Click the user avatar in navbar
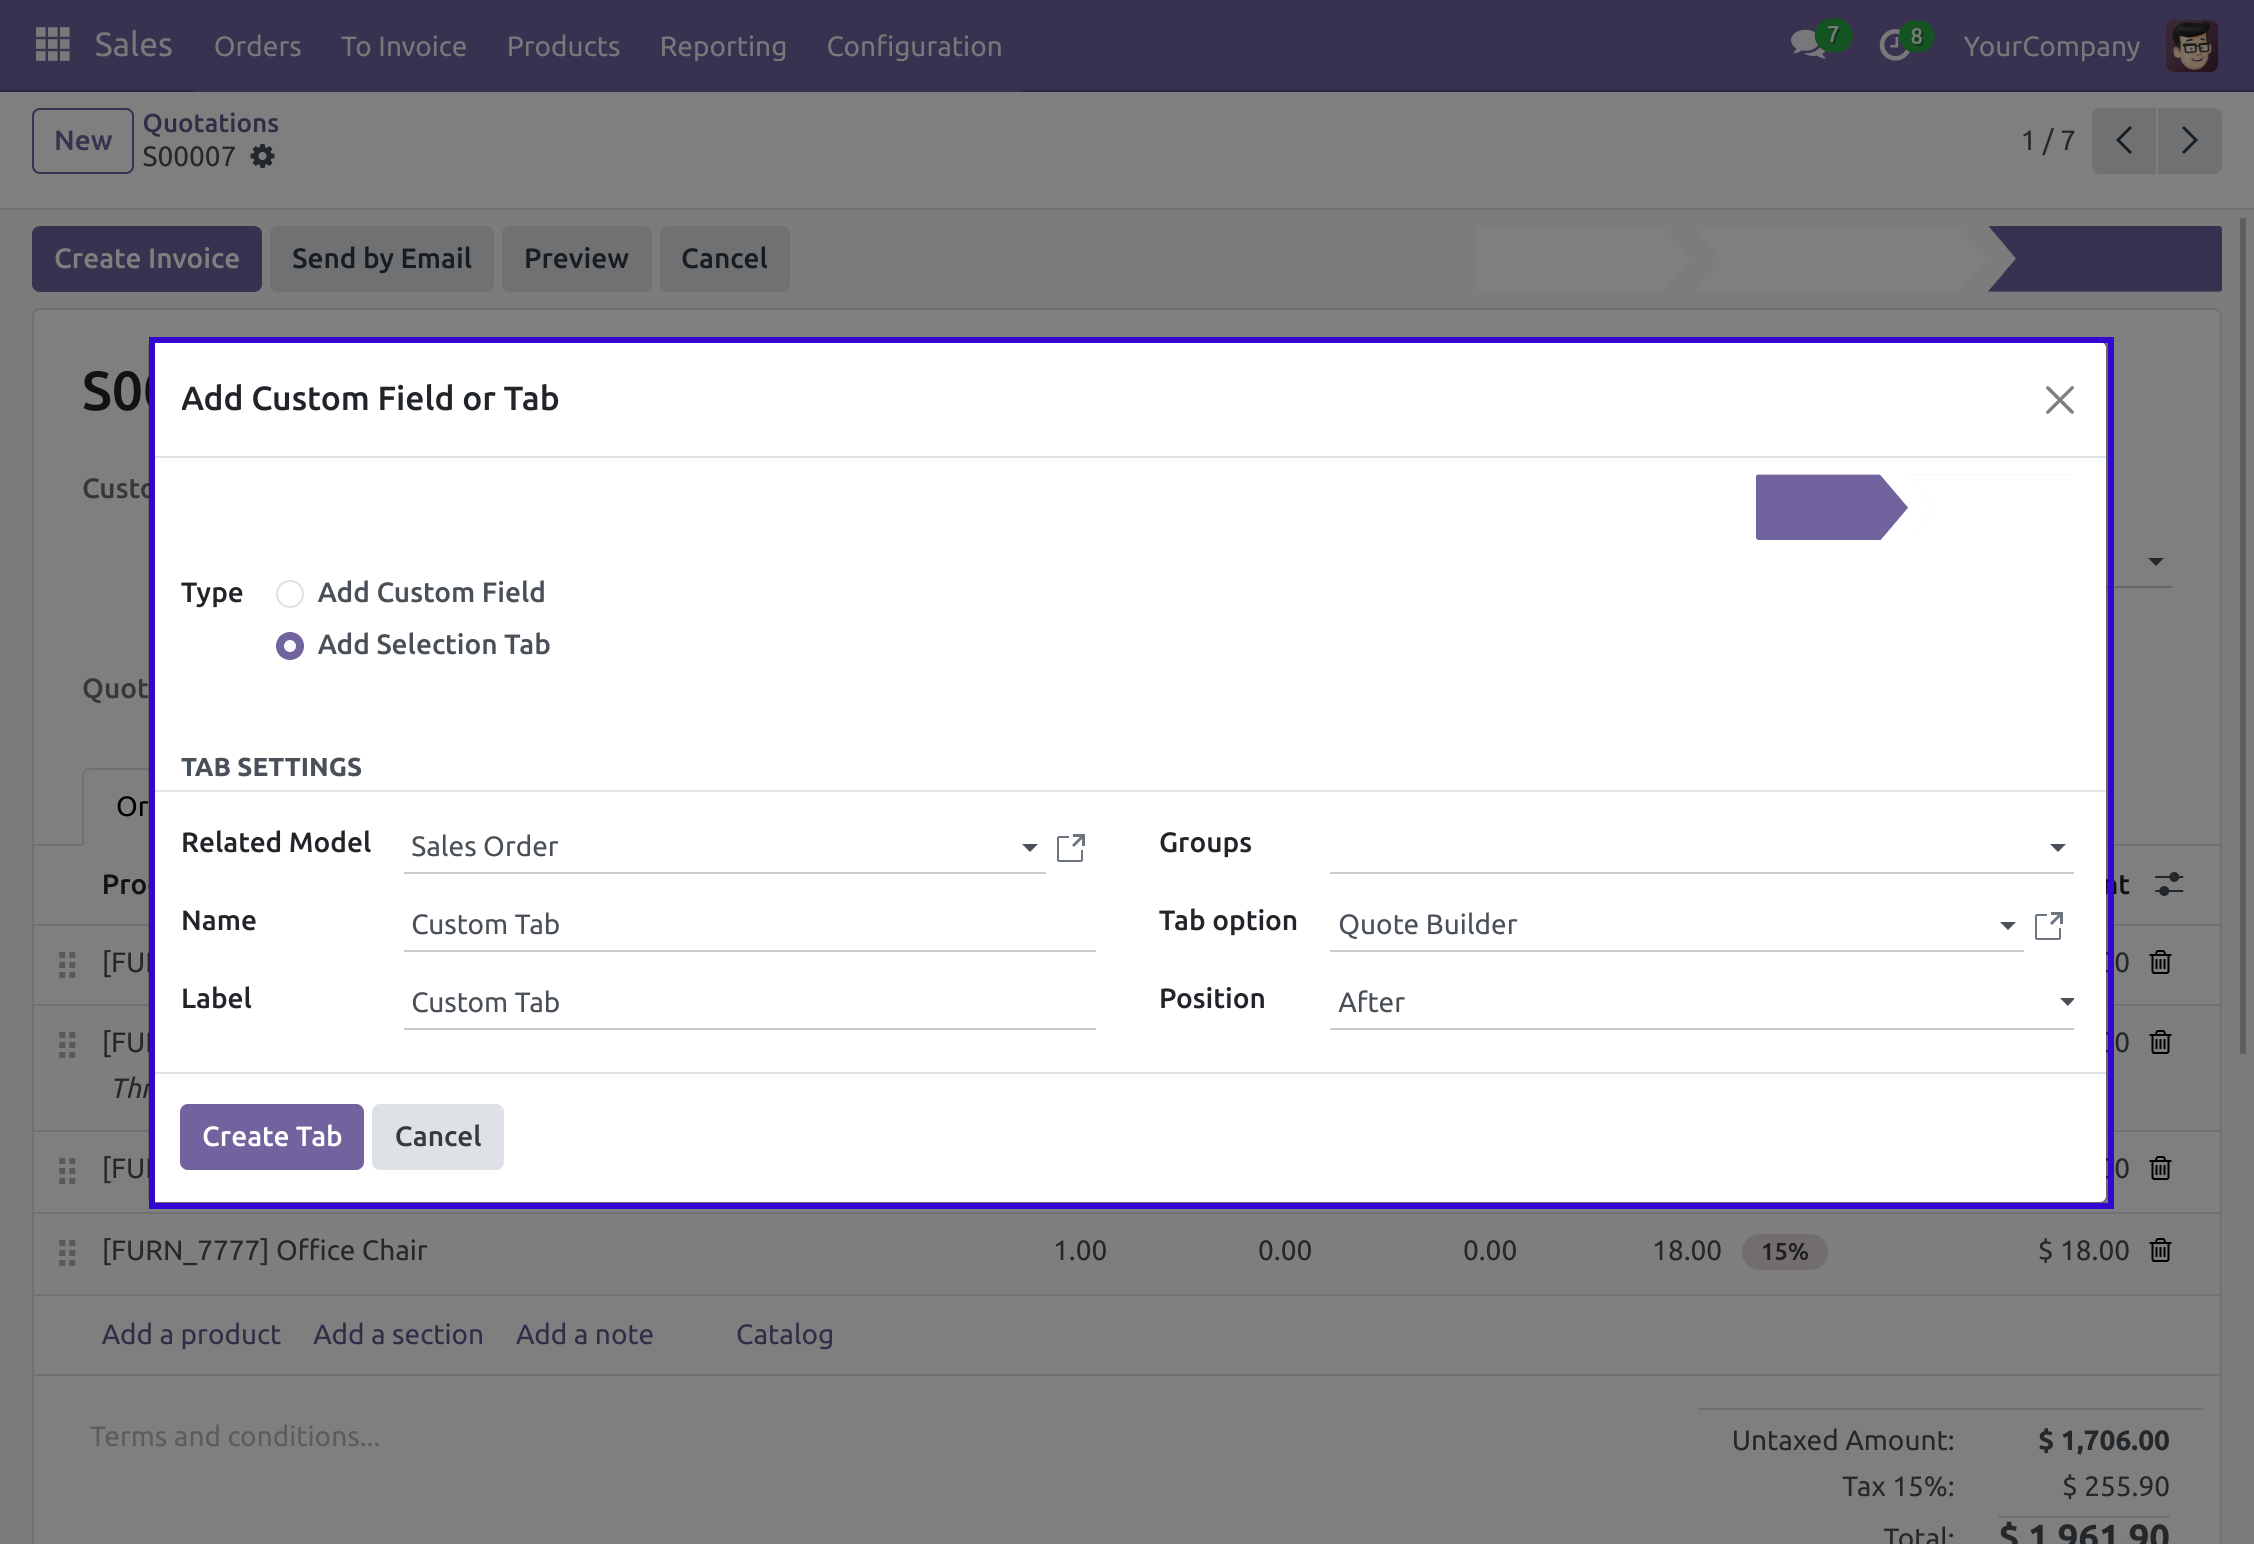The height and width of the screenshot is (1544, 2254). [2192, 46]
